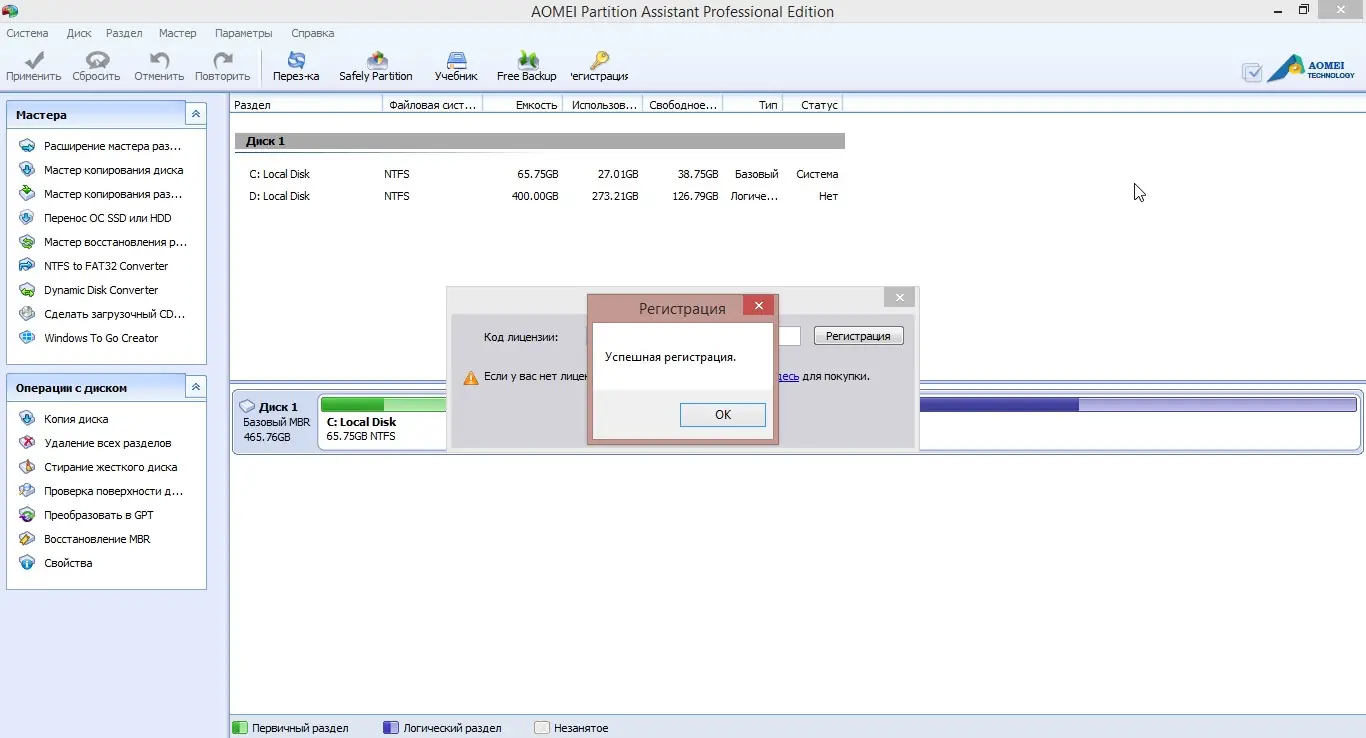
Task: Click the Базовый type cell
Action: click(756, 174)
